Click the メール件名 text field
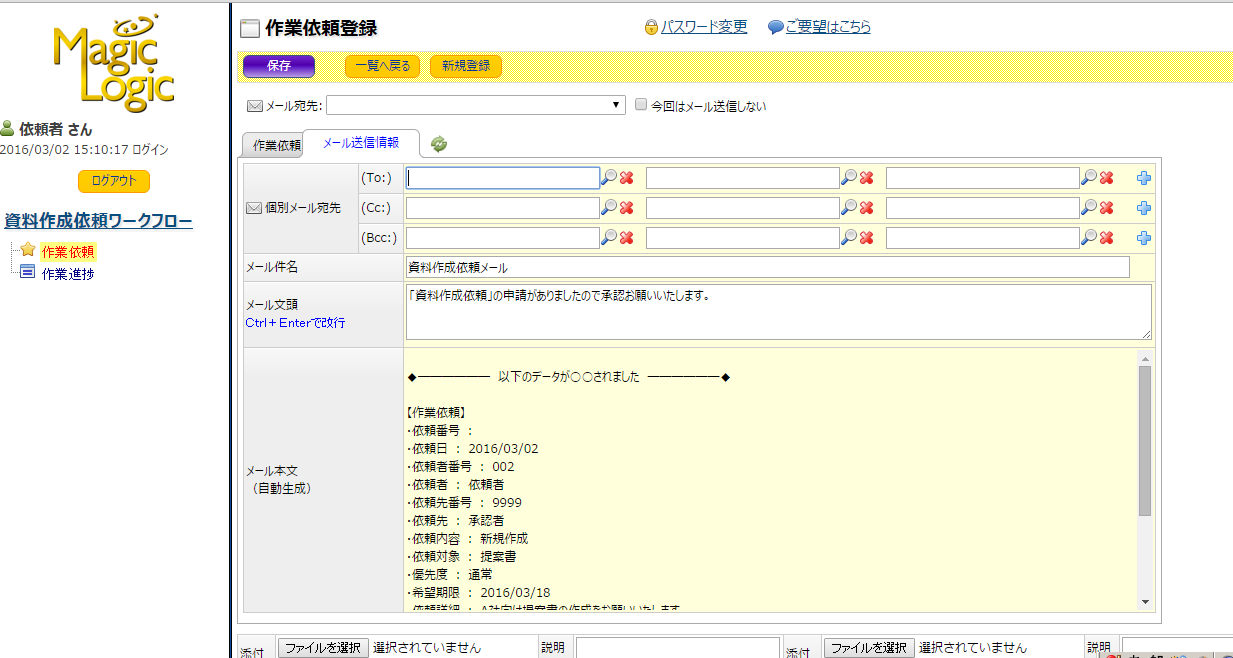Image resolution: width=1233 pixels, height=658 pixels. point(767,267)
